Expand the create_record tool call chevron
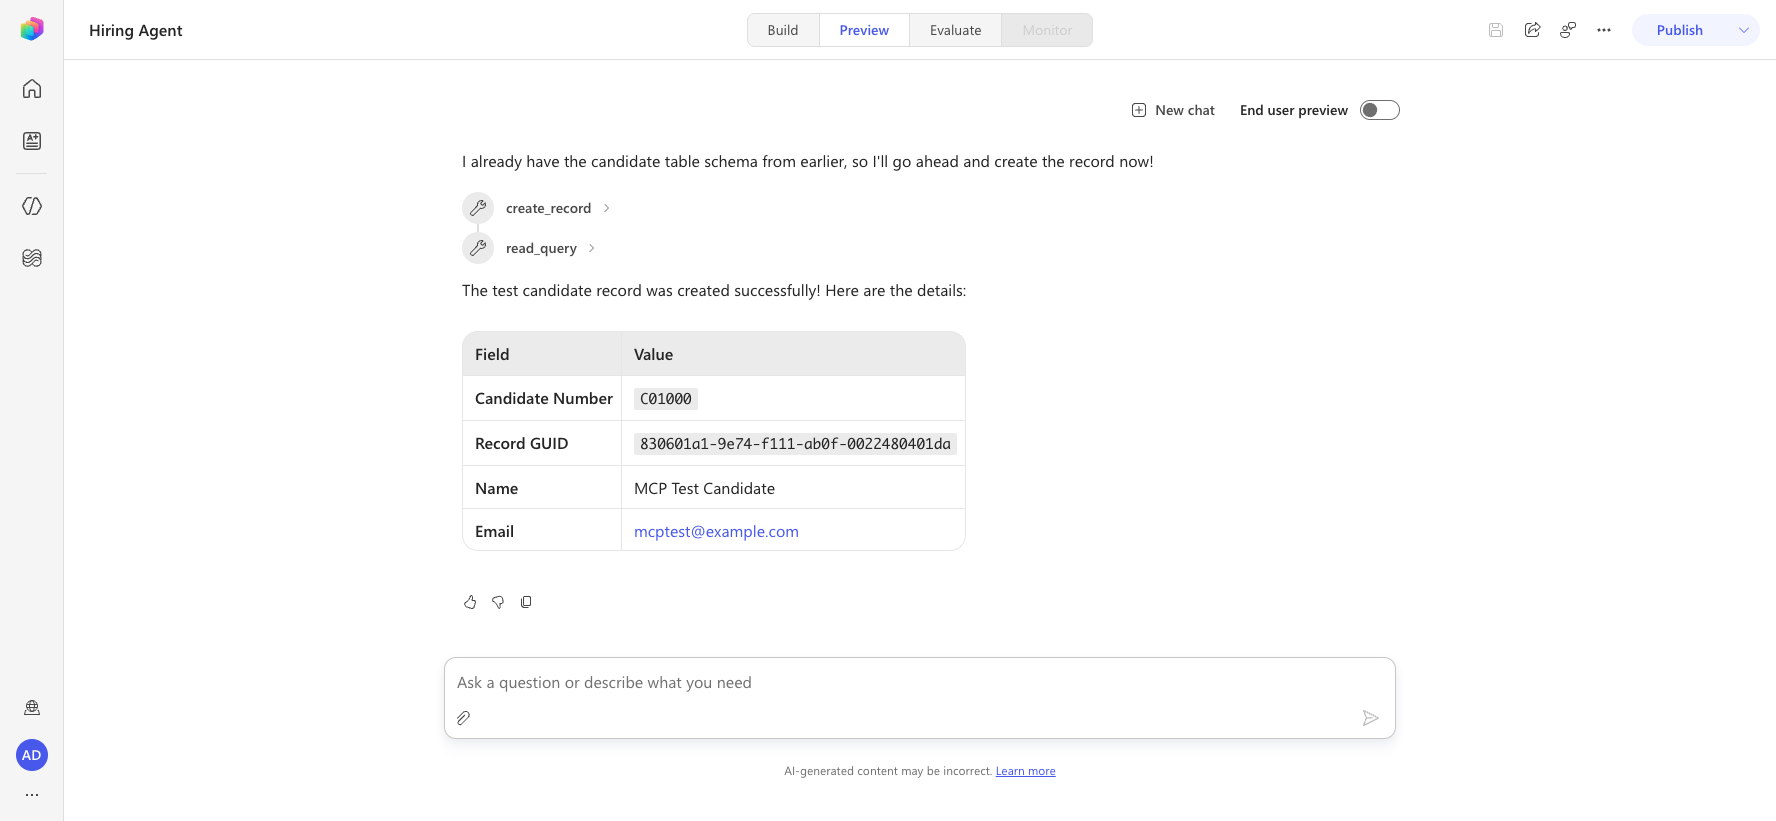The image size is (1776, 821). tap(606, 208)
